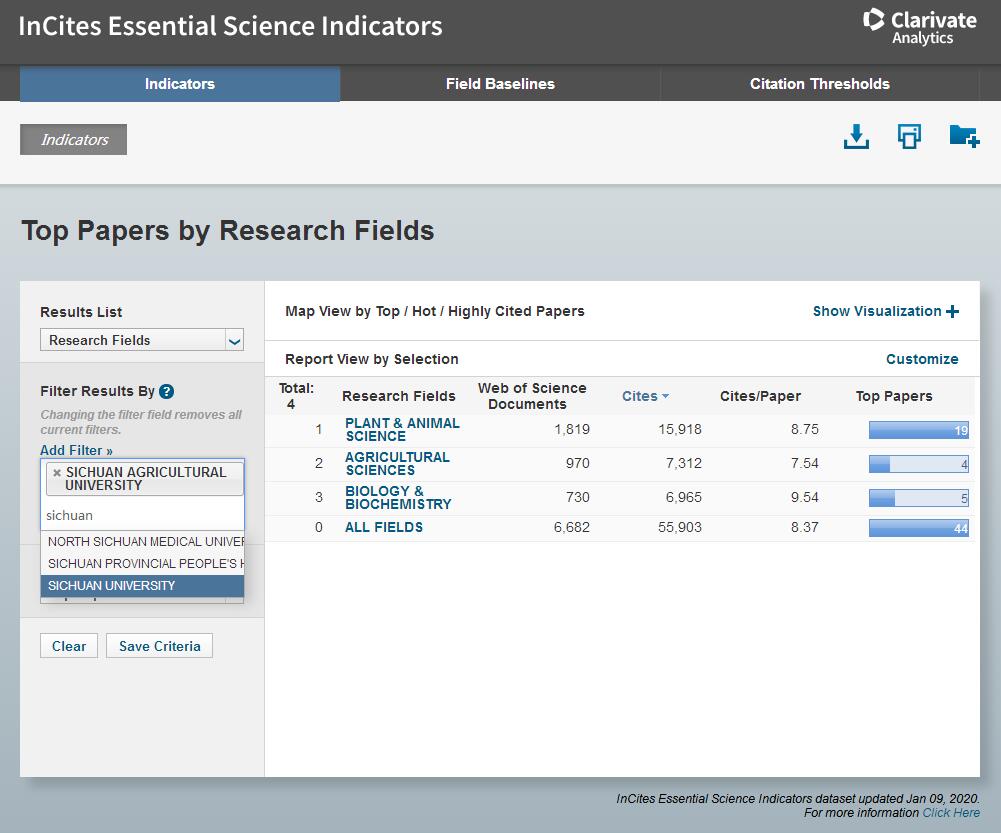Select SICHUAN UNIVERSITY from suggestion list
This screenshot has width=1001, height=833.
click(142, 586)
